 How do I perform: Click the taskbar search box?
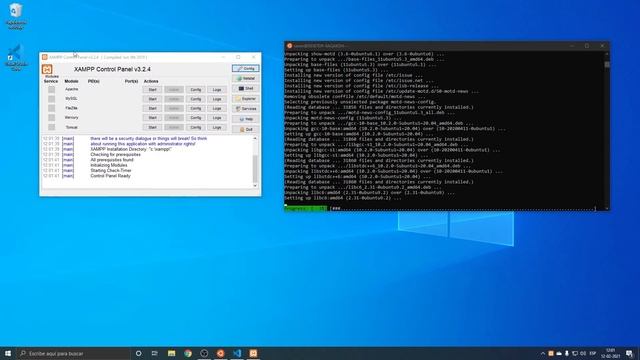[73, 353]
